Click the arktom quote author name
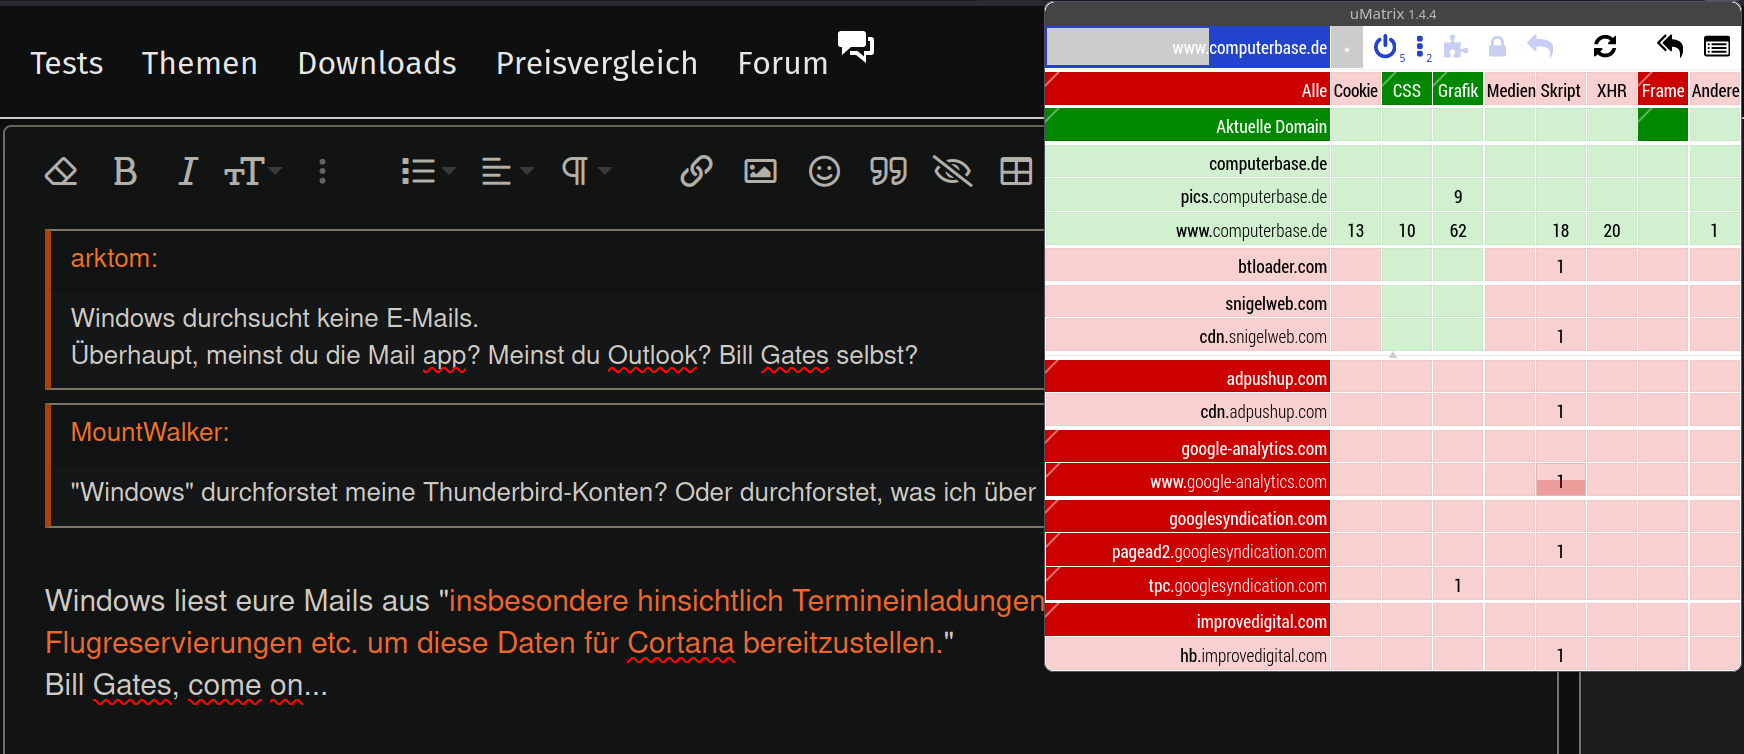1744x754 pixels. tap(114, 258)
